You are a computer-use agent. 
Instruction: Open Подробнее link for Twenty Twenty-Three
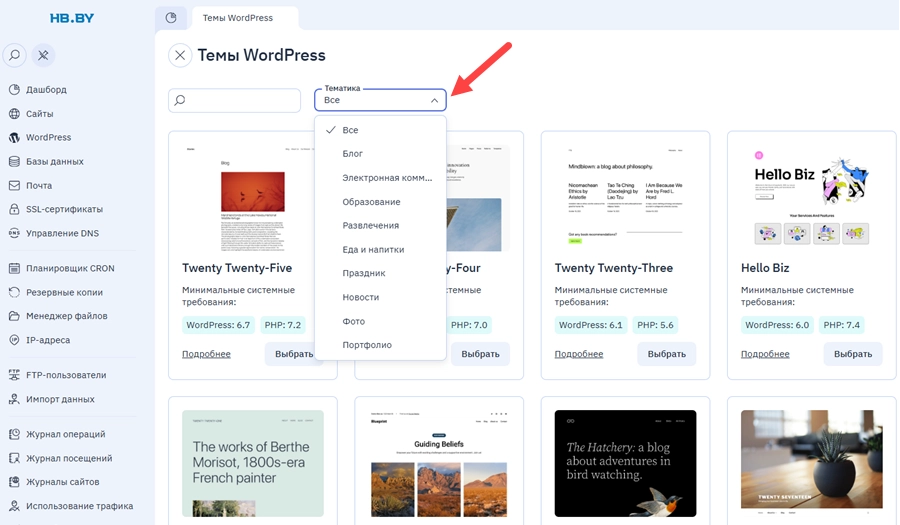tap(579, 354)
